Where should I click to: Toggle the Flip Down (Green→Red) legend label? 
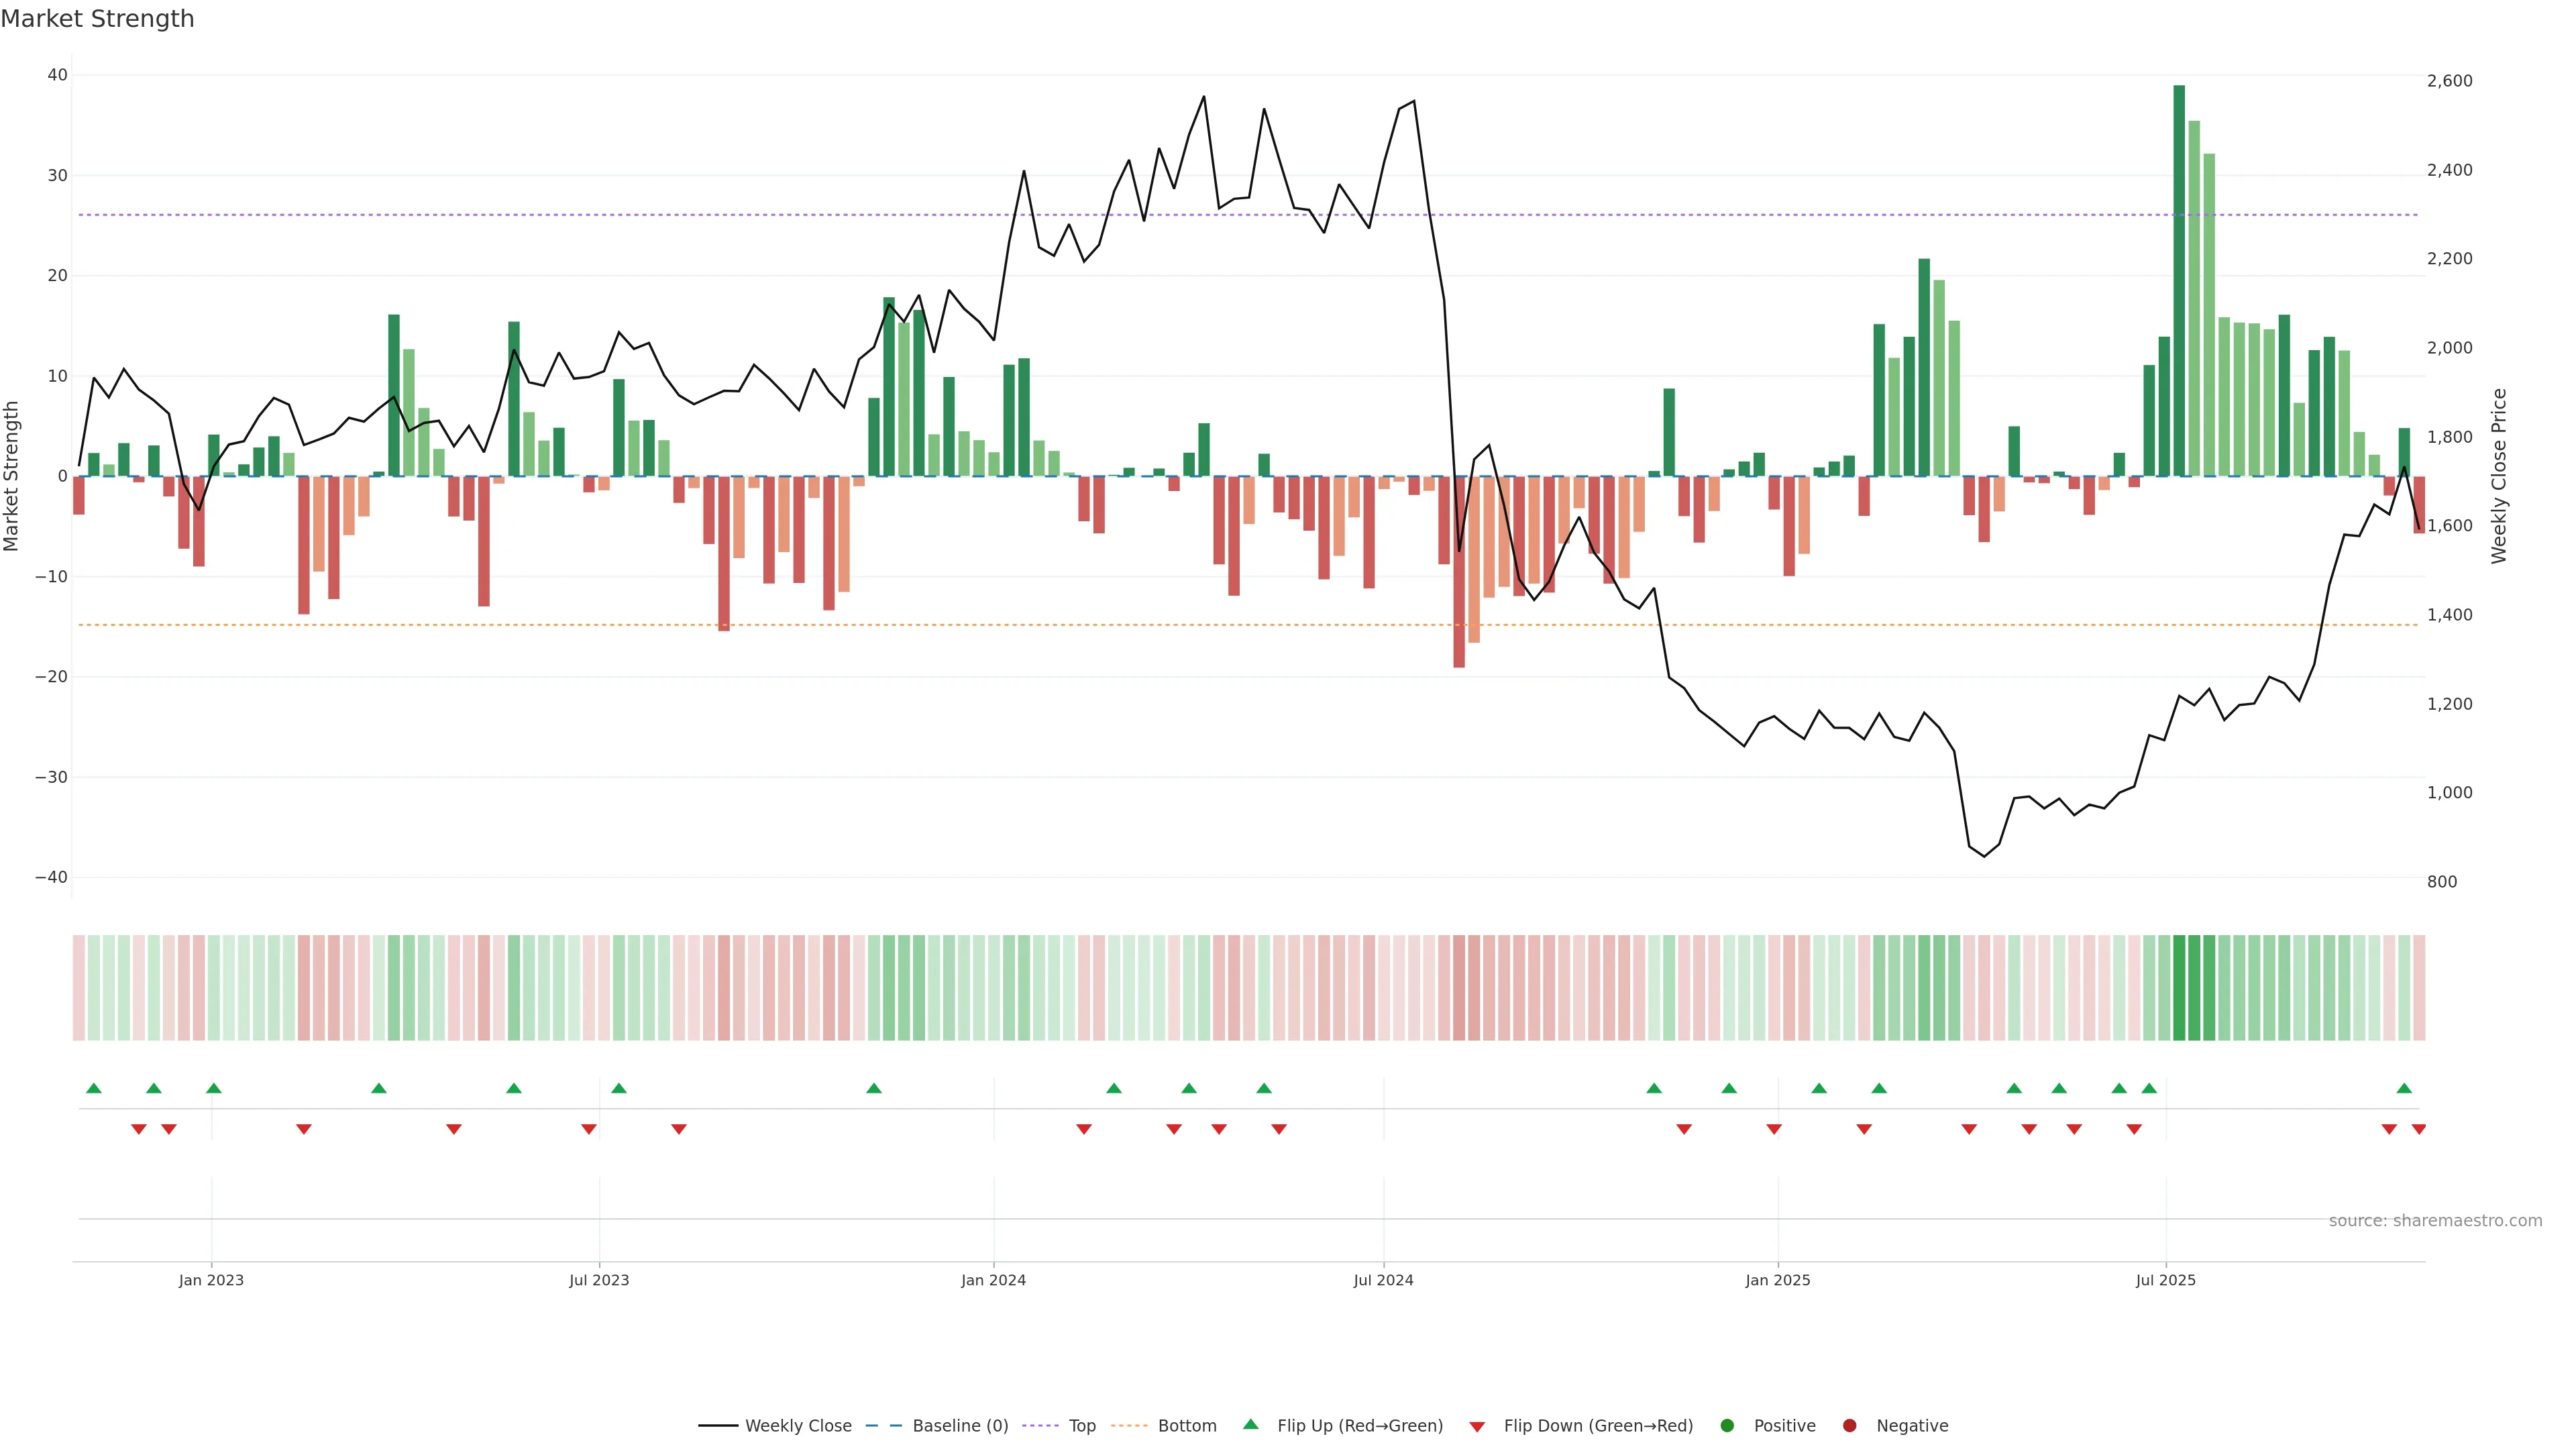tap(1598, 1426)
